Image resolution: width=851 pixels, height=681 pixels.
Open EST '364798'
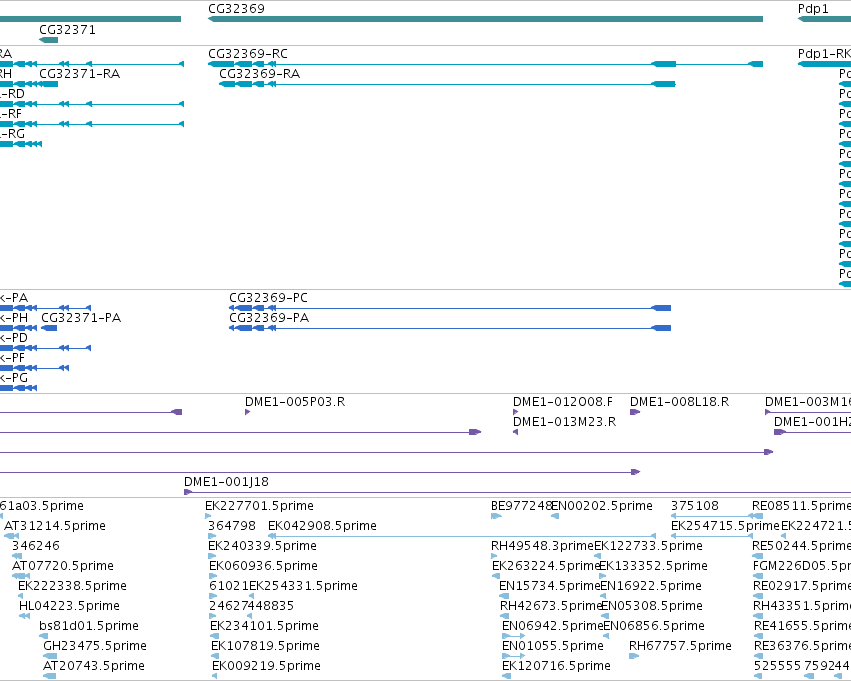tap(232, 526)
